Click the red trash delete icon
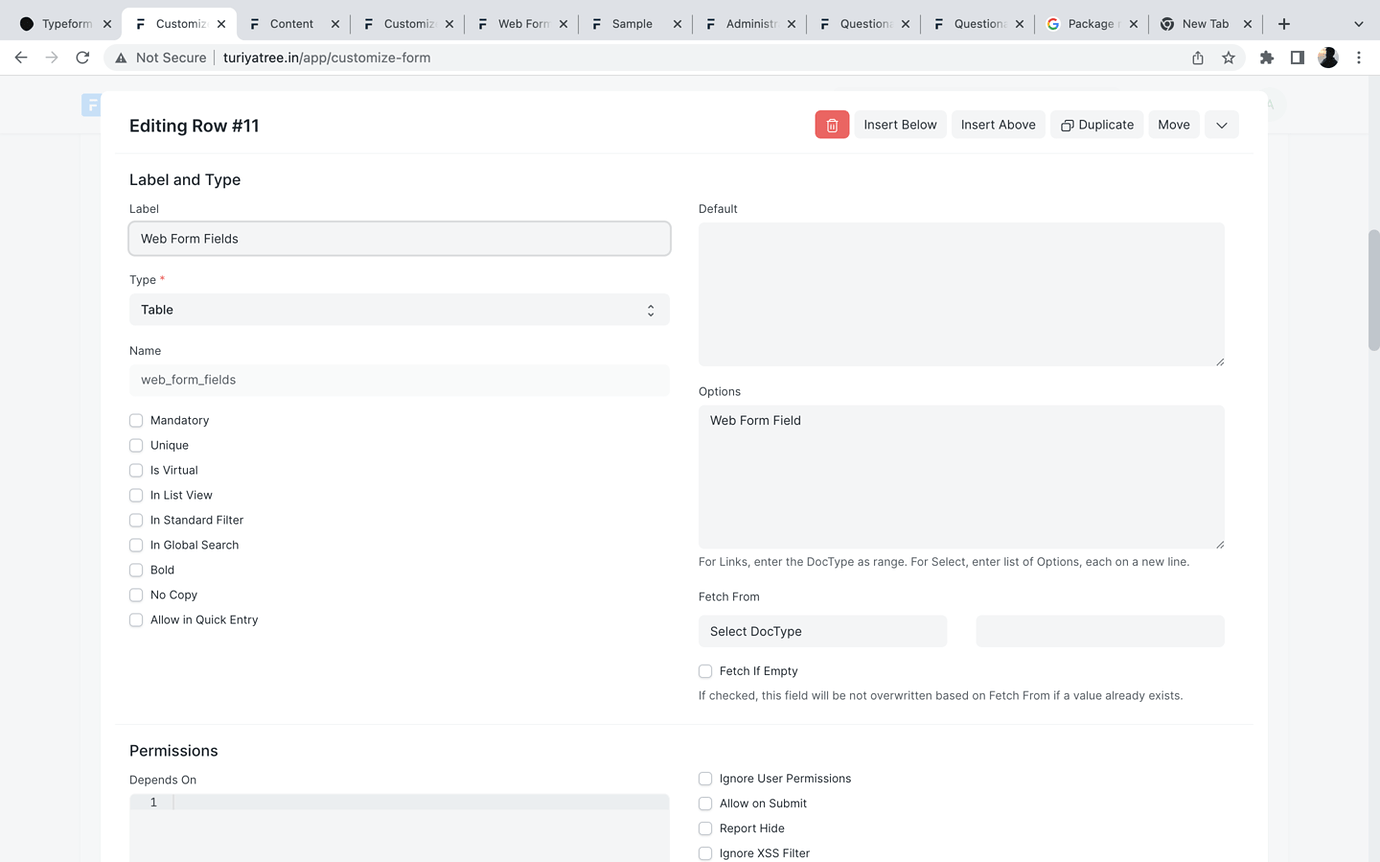 (831, 124)
